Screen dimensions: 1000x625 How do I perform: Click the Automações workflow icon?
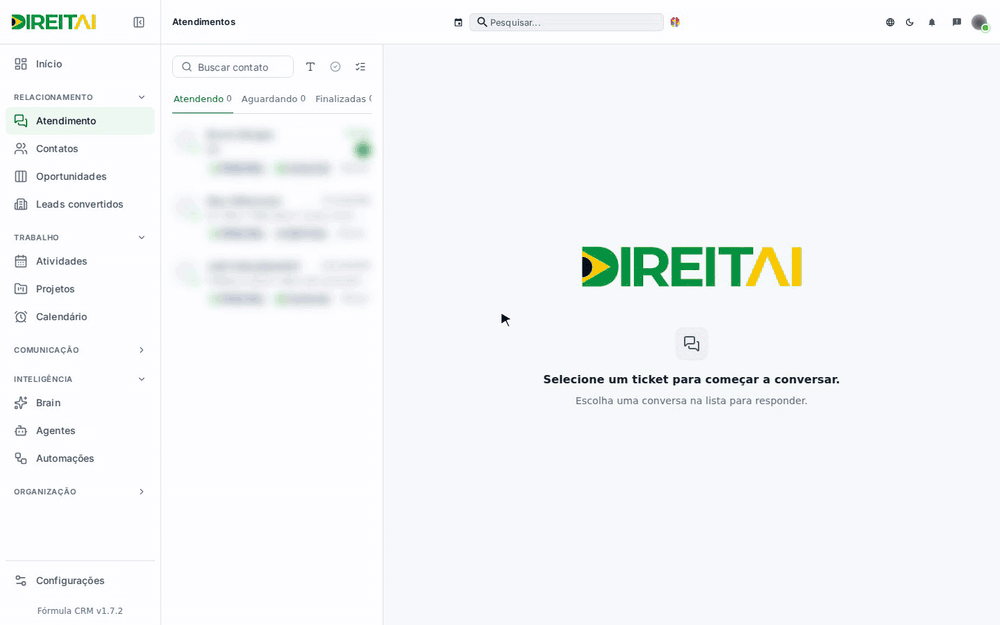click(21, 458)
